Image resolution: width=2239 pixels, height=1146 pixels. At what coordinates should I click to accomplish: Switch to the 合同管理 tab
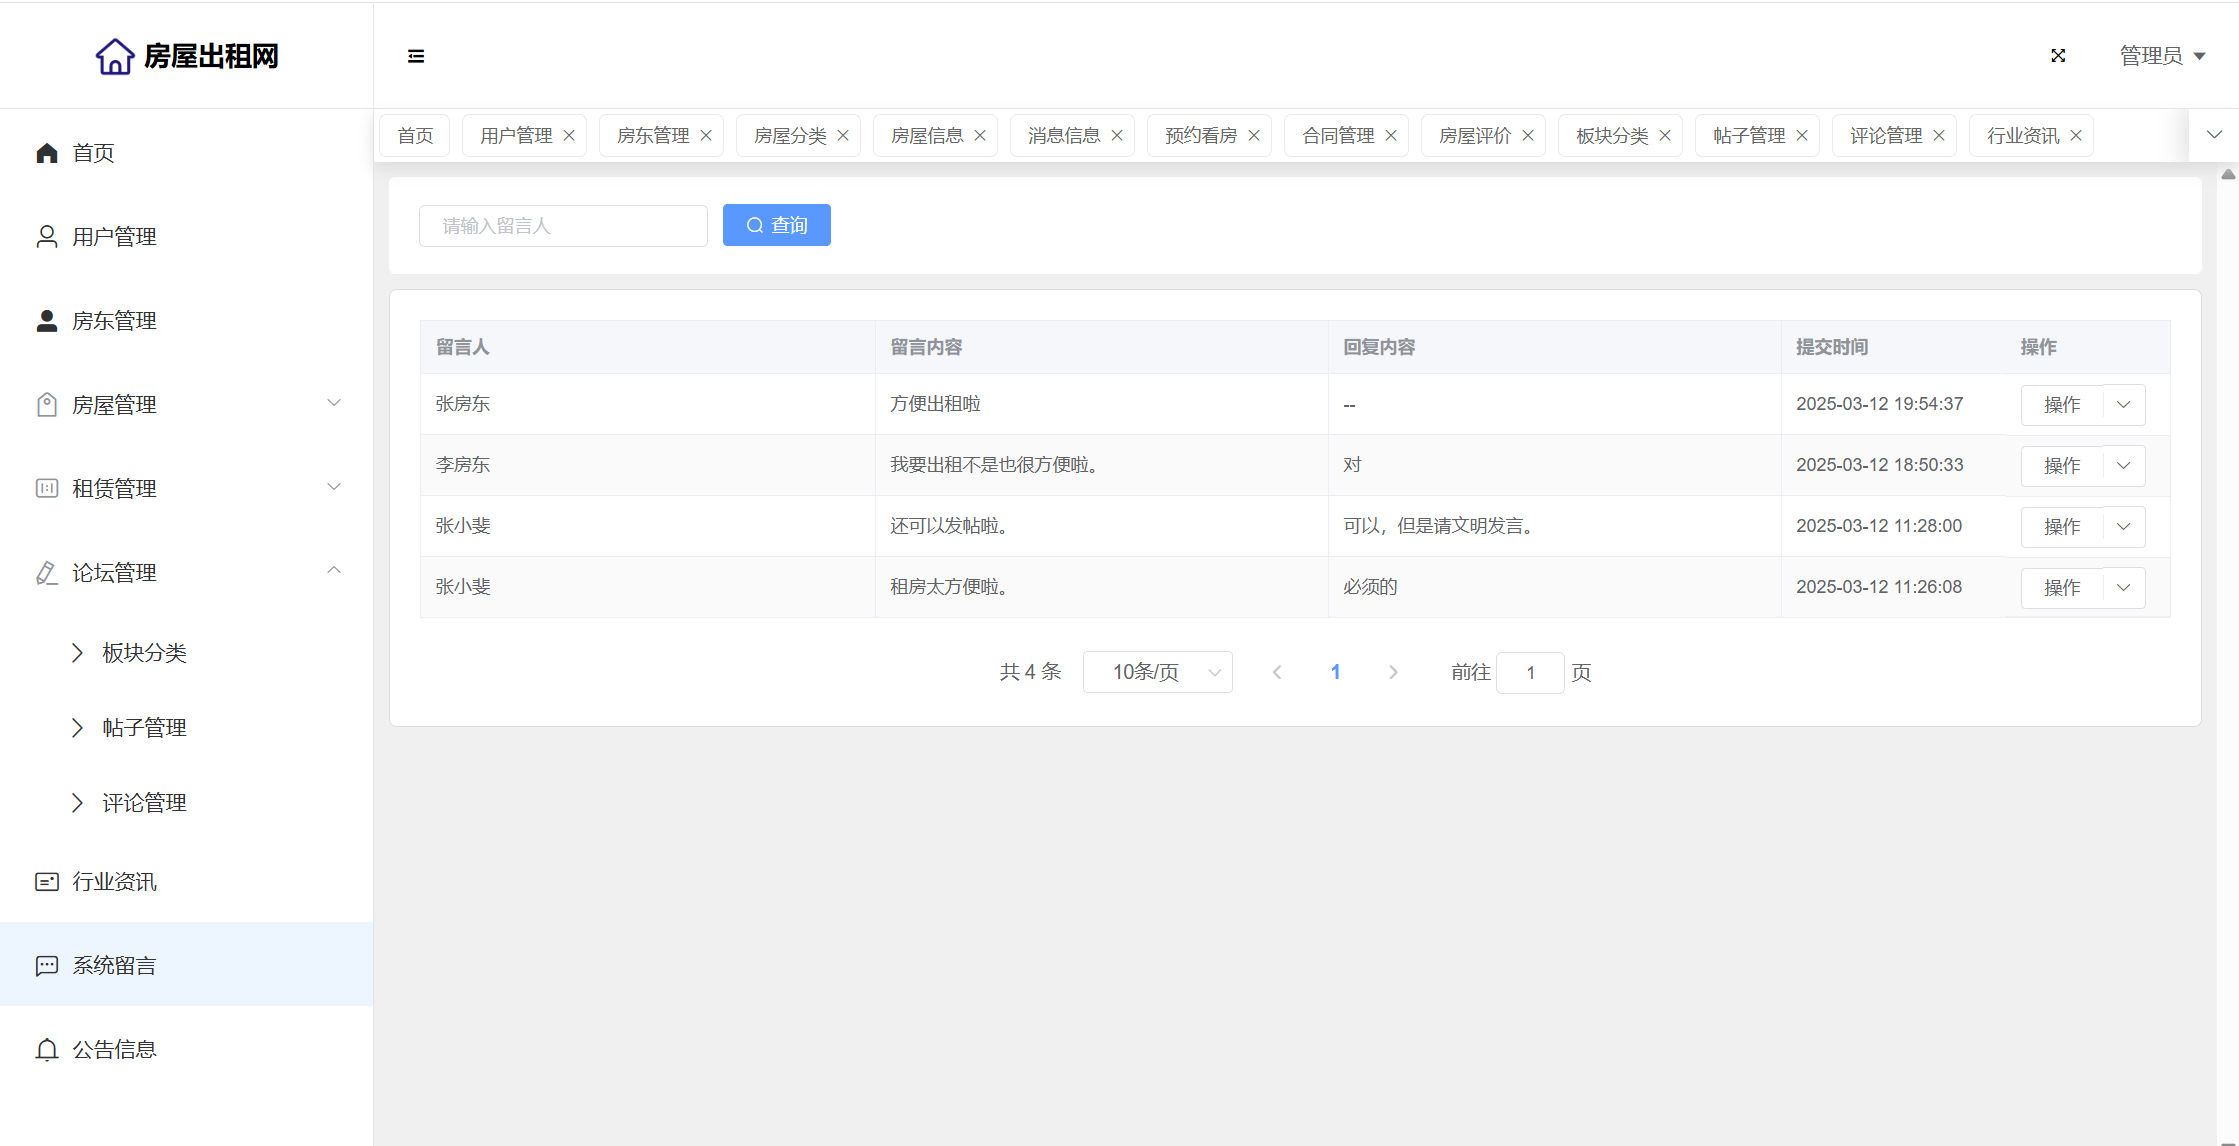[x=1338, y=136]
